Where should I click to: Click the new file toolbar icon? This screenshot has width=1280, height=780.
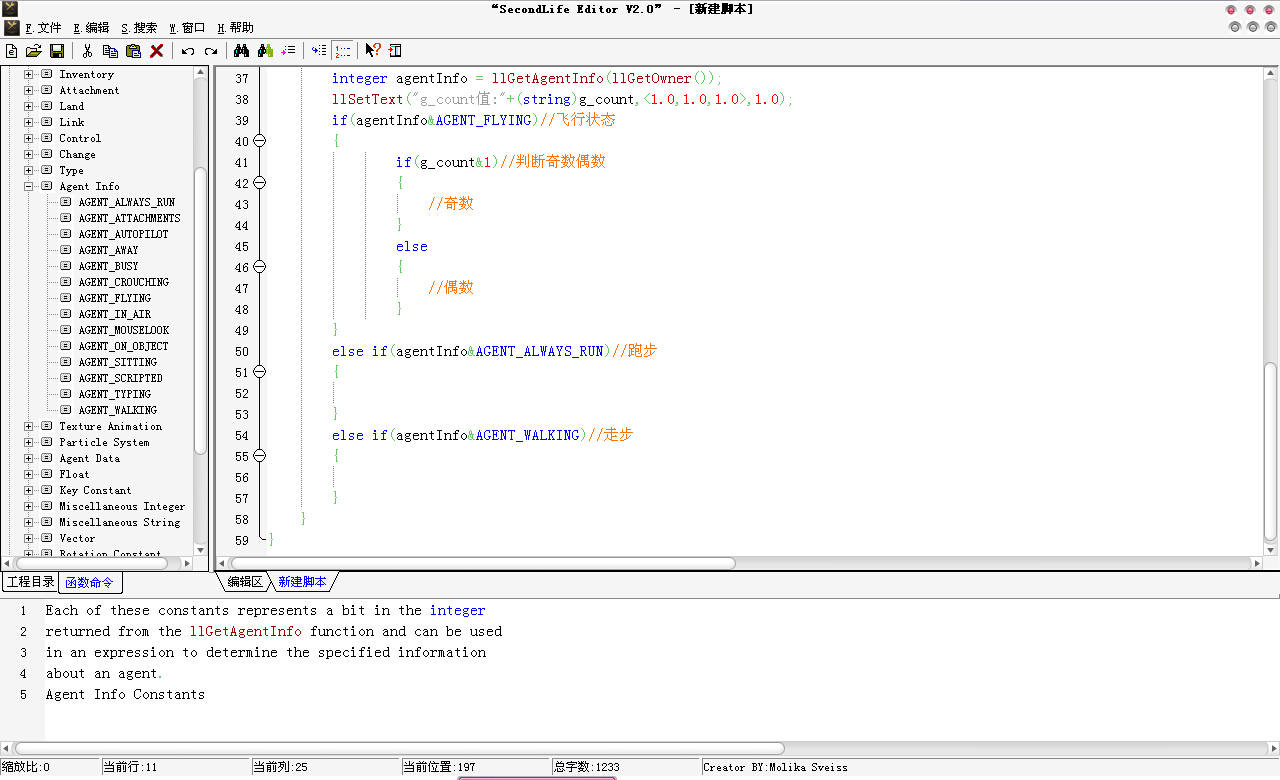tap(12, 51)
